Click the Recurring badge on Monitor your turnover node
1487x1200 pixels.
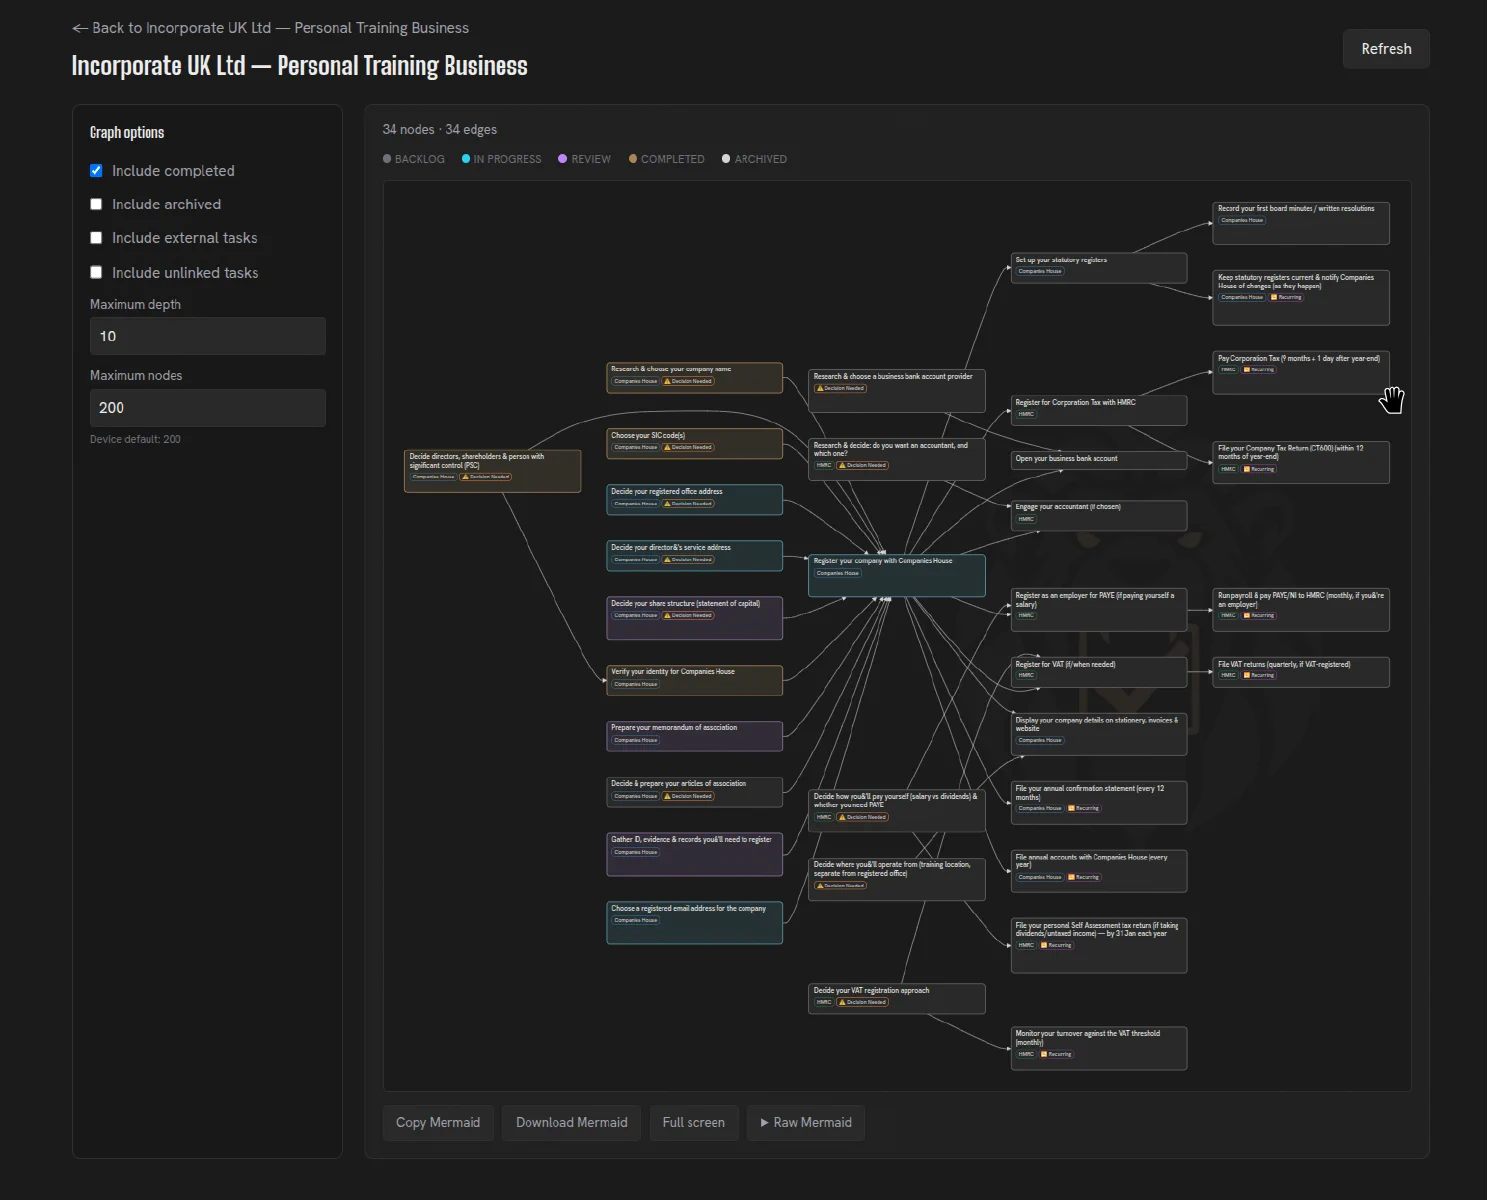click(x=1056, y=1054)
